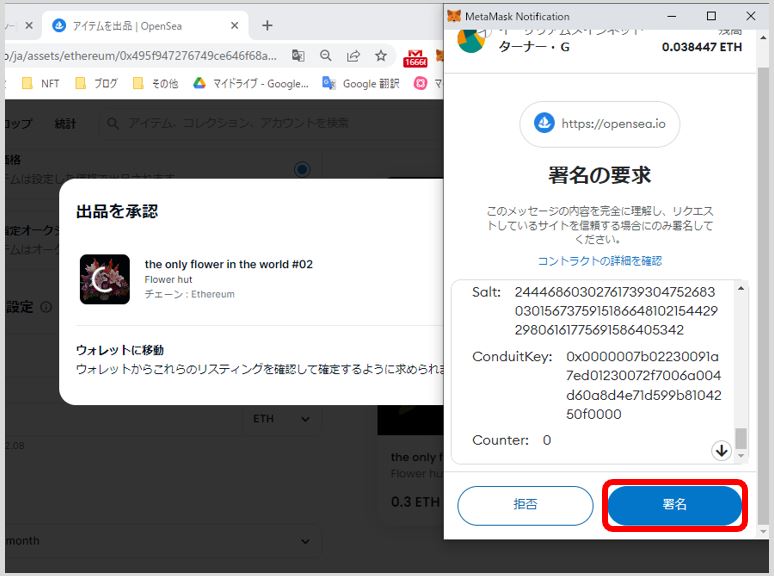Click the Flower hut collection name
774x576 pixels.
click(168, 279)
